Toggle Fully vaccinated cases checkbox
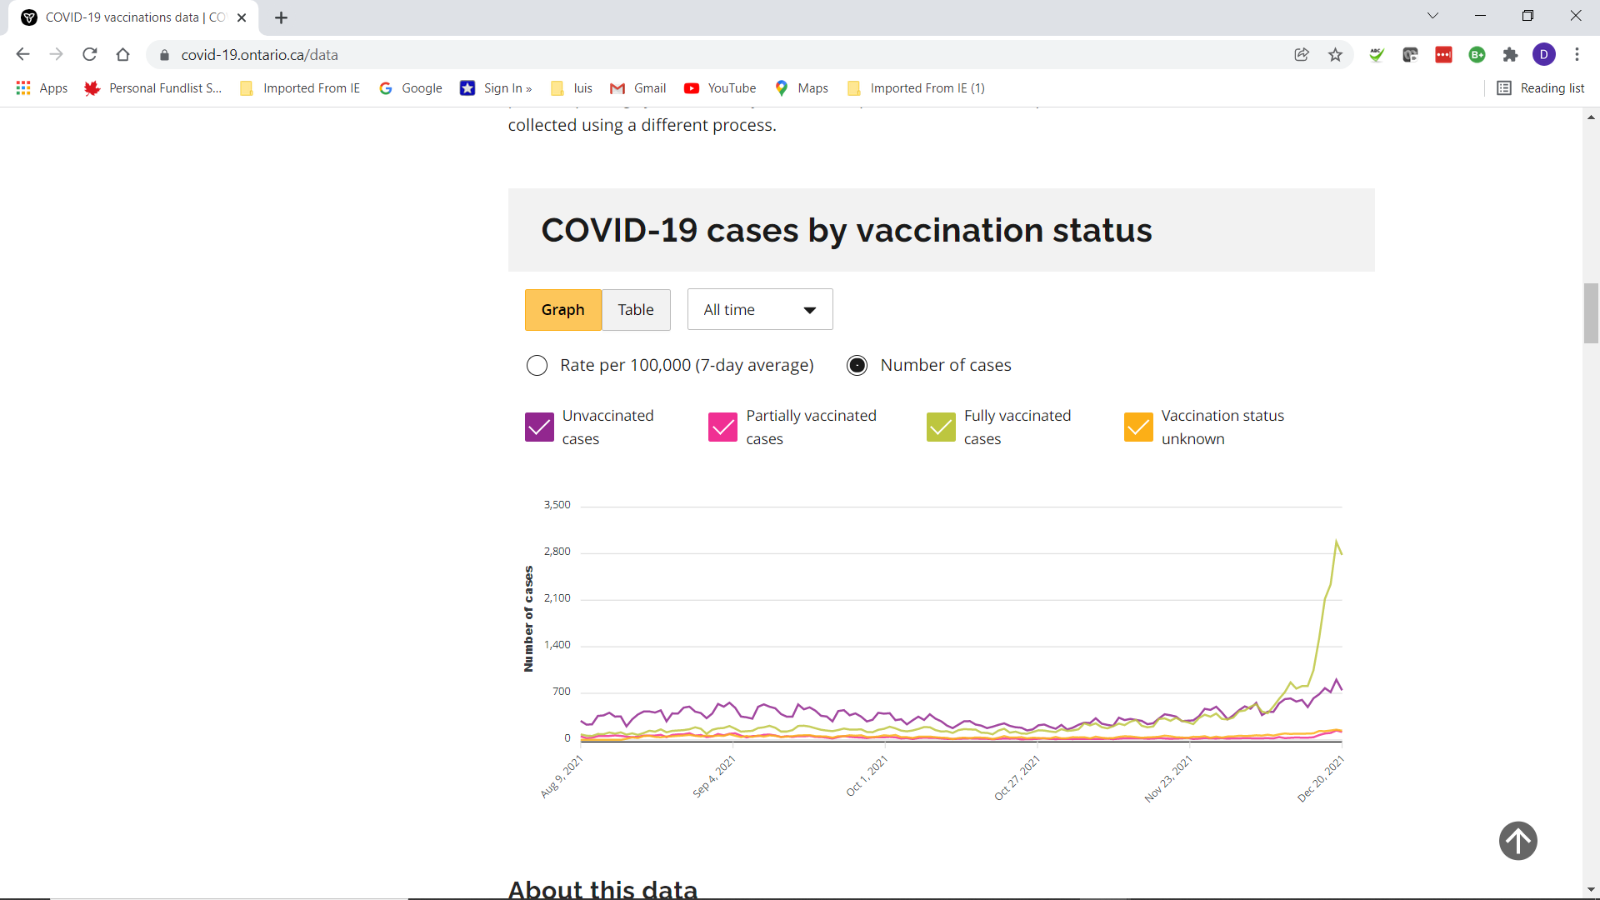Screen dimensions: 1600x900 click(x=941, y=427)
